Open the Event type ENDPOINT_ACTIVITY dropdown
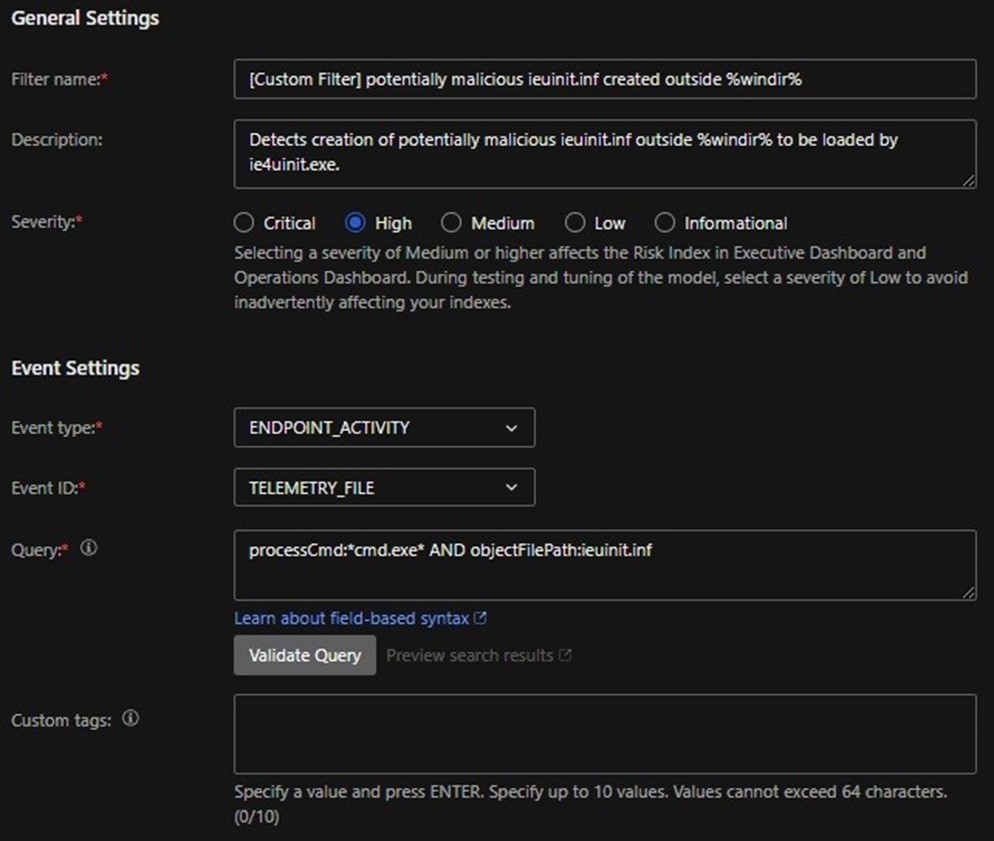This screenshot has height=841, width=994. pyautogui.click(x=384, y=428)
